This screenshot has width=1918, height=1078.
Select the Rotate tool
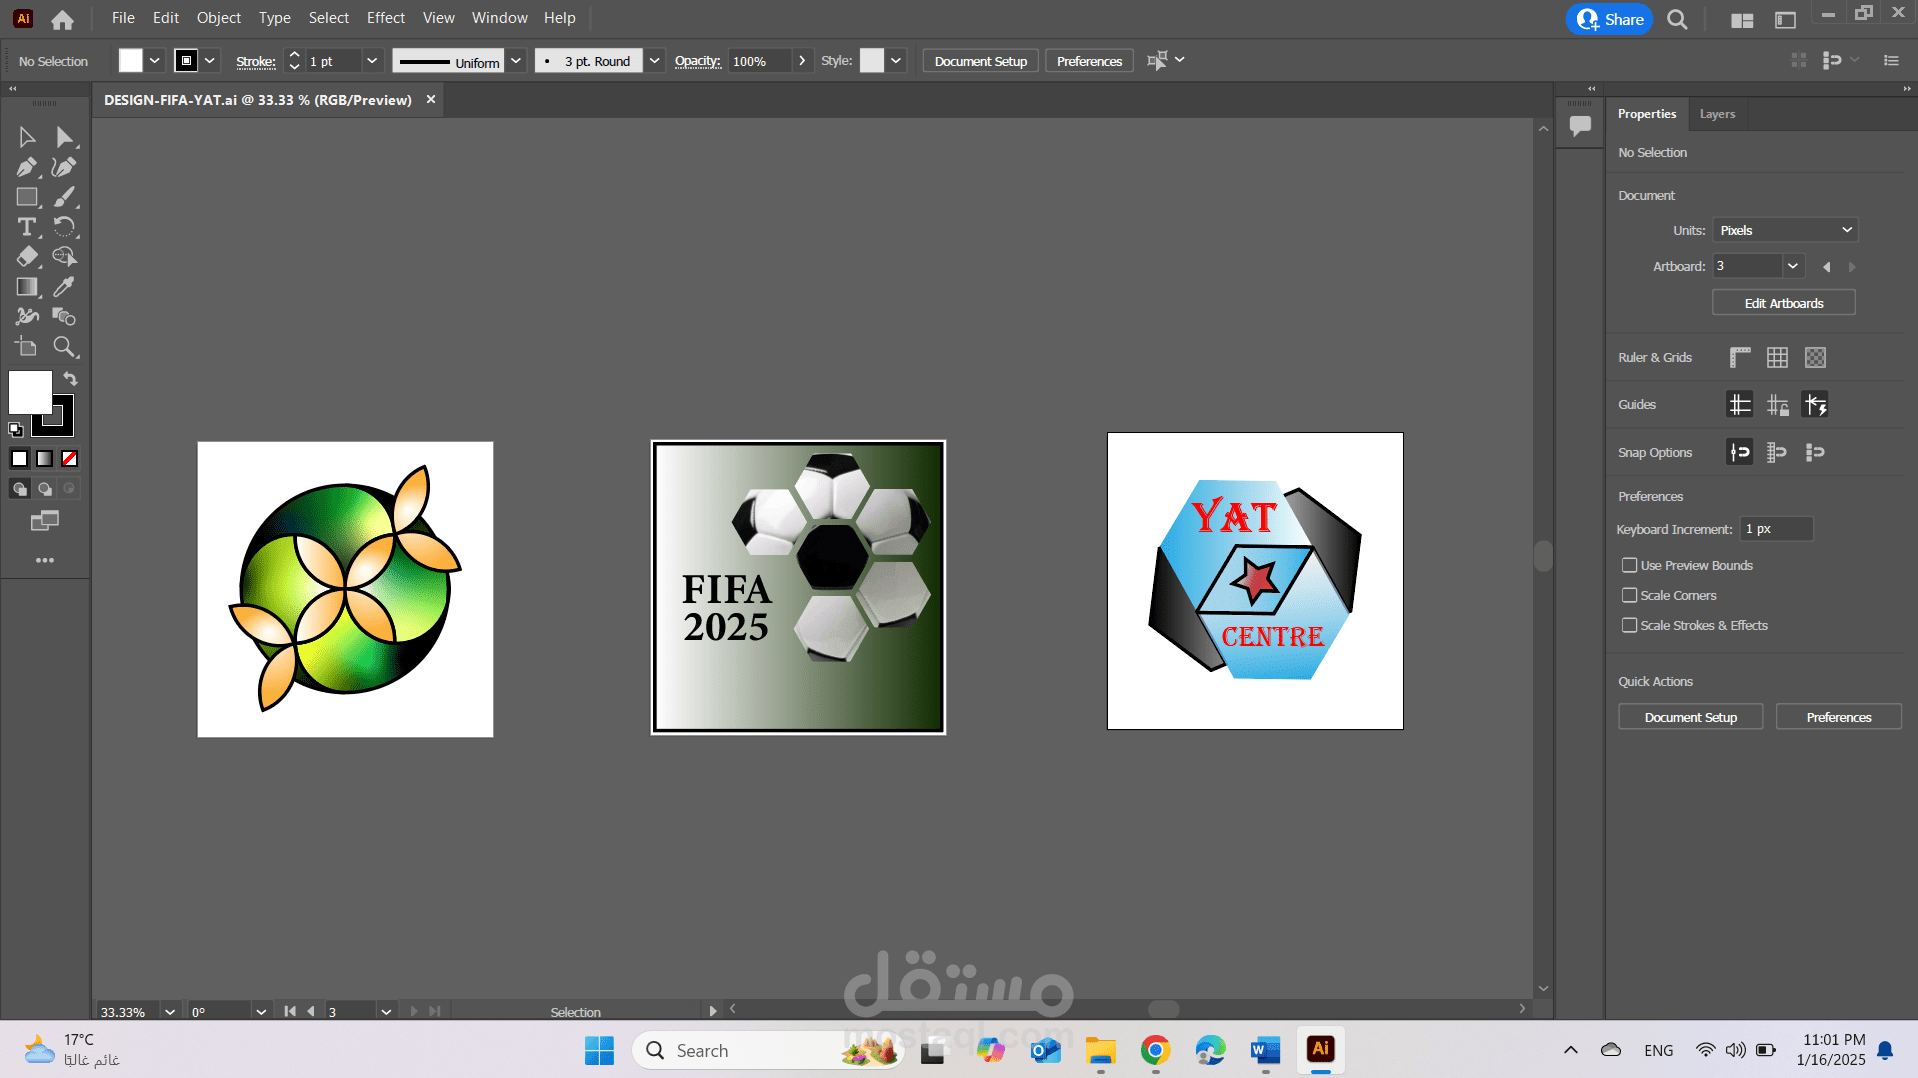[x=65, y=227]
